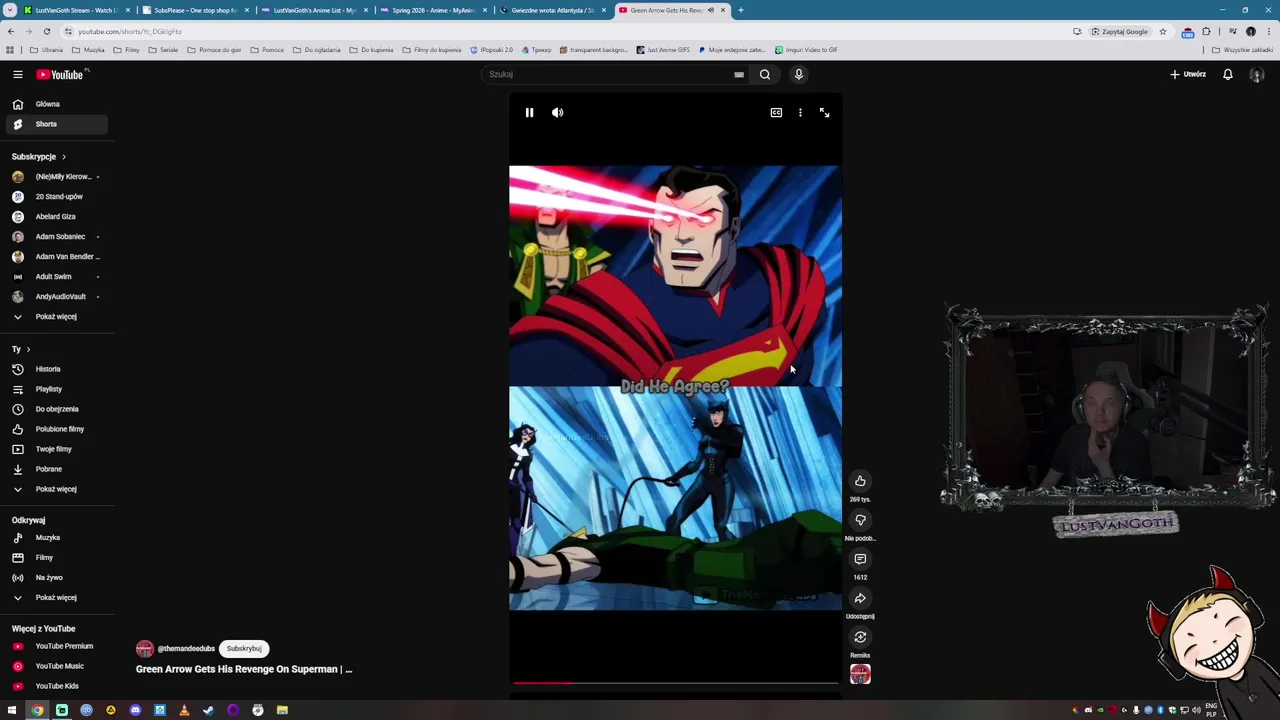Viewport: 1280px width, 720px height.
Task: Expand the Subskrypcje section chevron
Action: 63,157
